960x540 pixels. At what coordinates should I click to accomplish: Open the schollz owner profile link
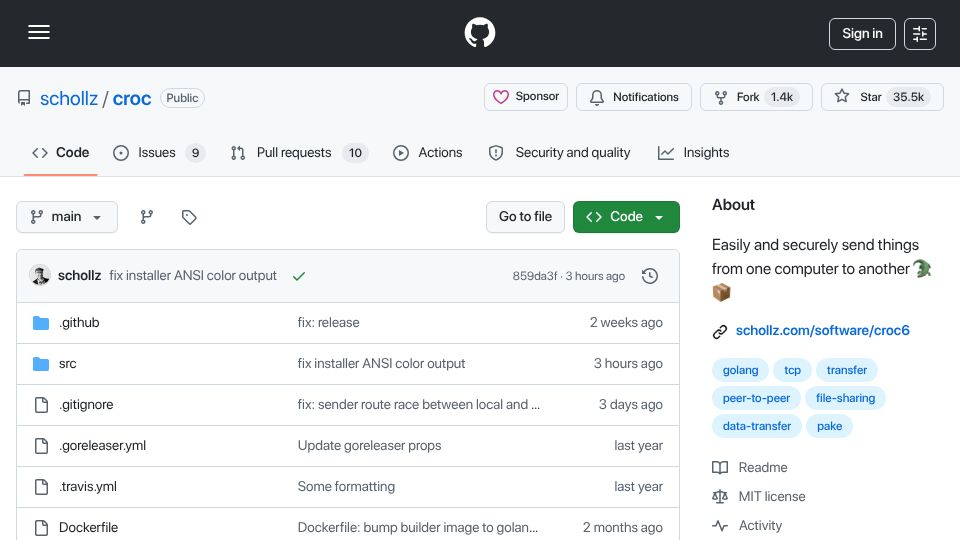[69, 98]
